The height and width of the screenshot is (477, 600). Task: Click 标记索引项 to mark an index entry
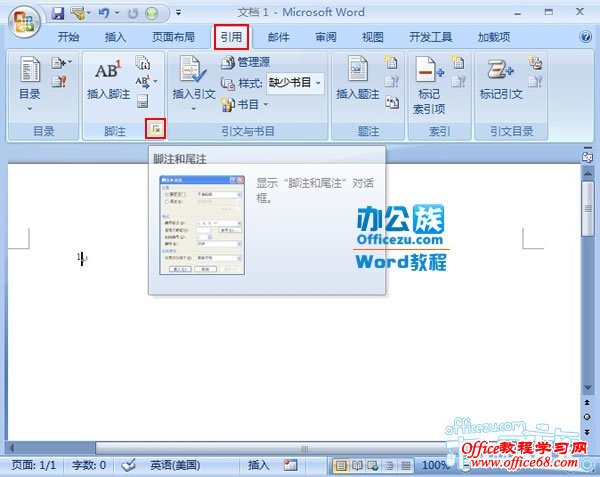click(x=429, y=85)
